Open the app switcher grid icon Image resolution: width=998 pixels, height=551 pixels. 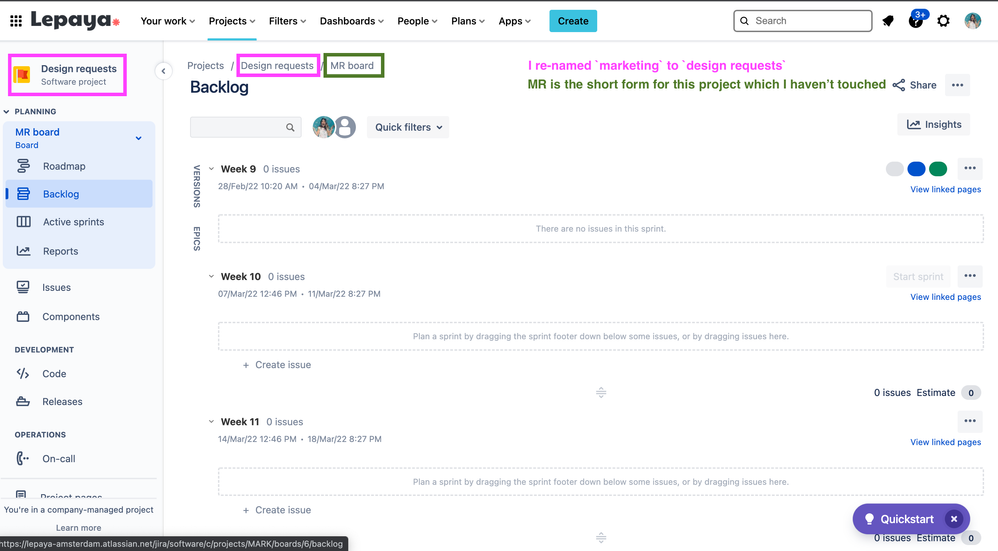(16, 21)
